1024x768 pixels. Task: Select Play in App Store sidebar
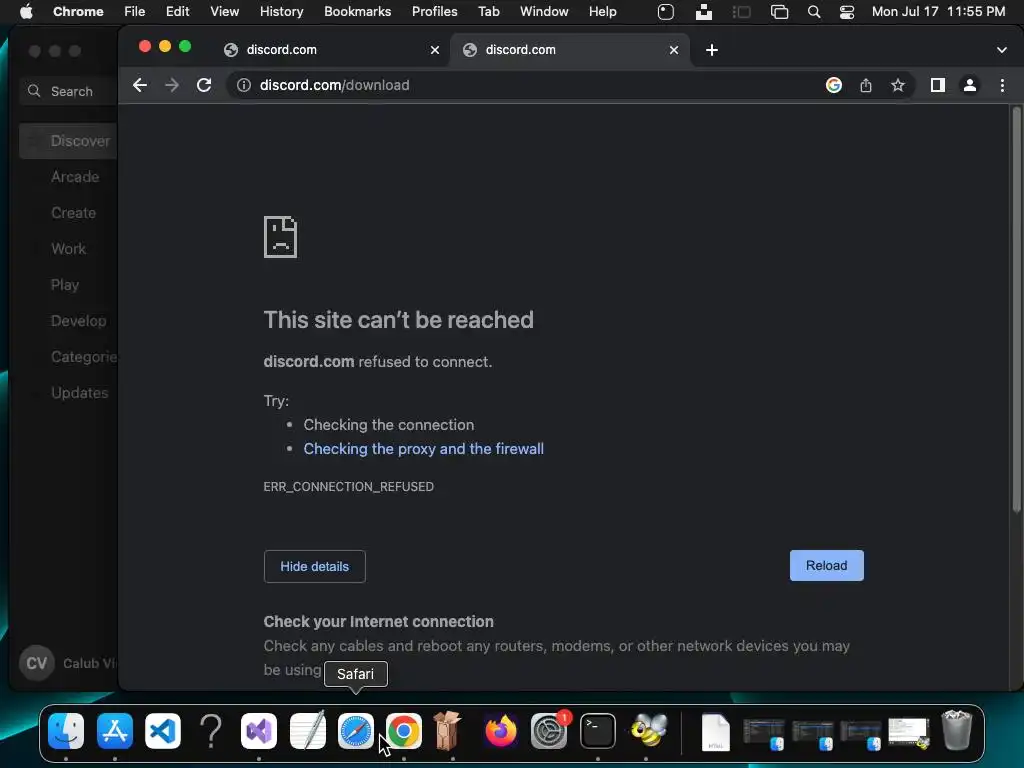(65, 285)
